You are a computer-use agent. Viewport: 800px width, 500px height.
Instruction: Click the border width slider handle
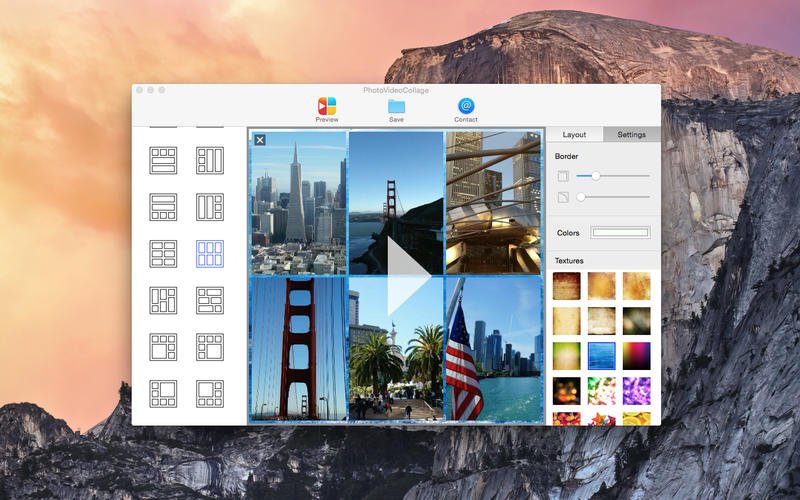coord(595,176)
